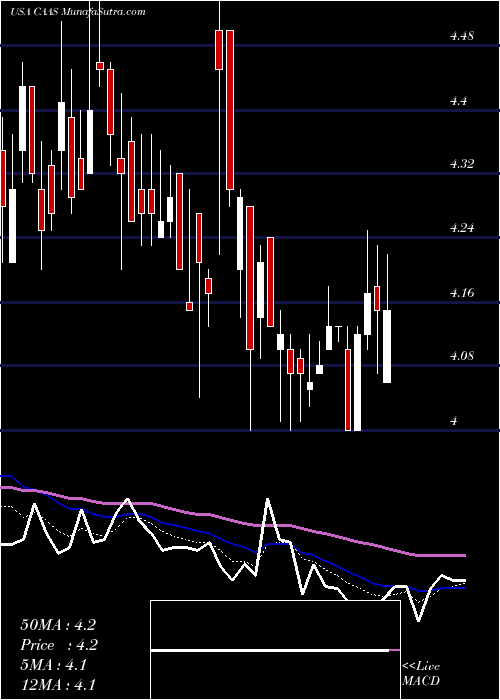
Task: Click the '50MA : 4.2' legend entry
Action: 58,625
